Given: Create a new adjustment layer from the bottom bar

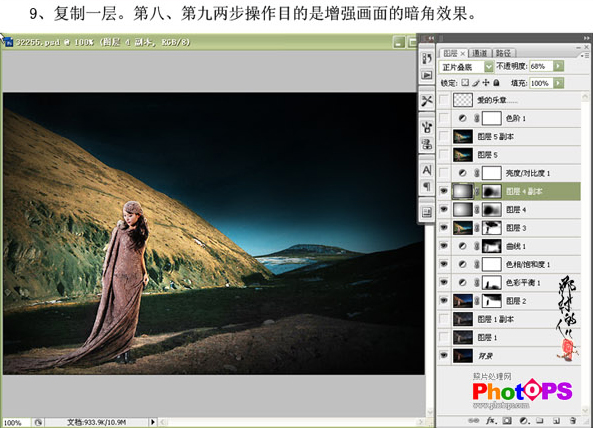Looking at the screenshot, I should pyautogui.click(x=524, y=420).
